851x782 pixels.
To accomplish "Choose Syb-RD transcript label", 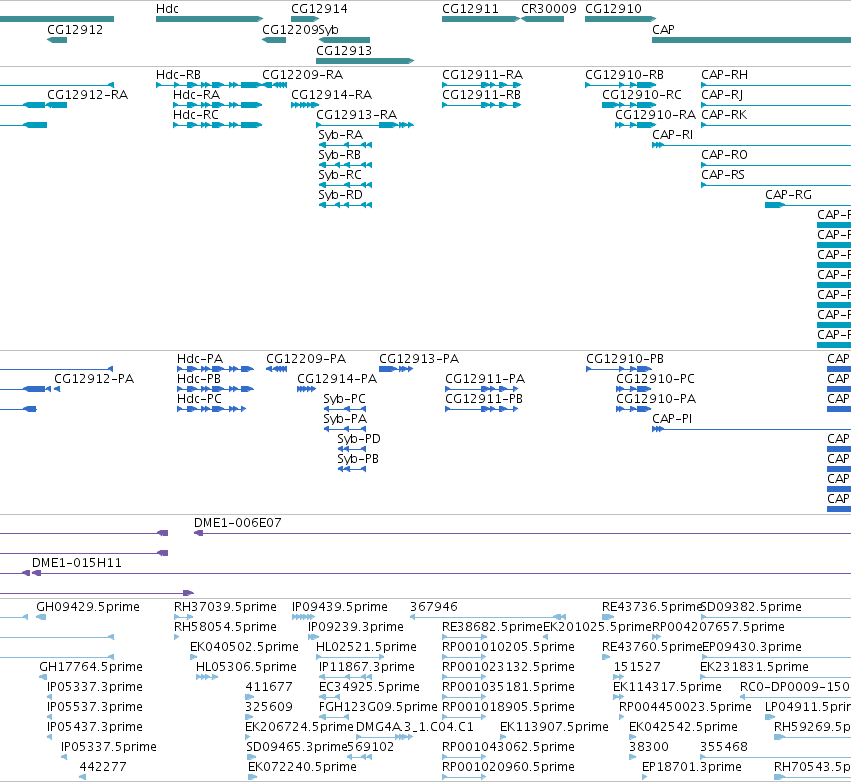I will [x=340, y=195].
